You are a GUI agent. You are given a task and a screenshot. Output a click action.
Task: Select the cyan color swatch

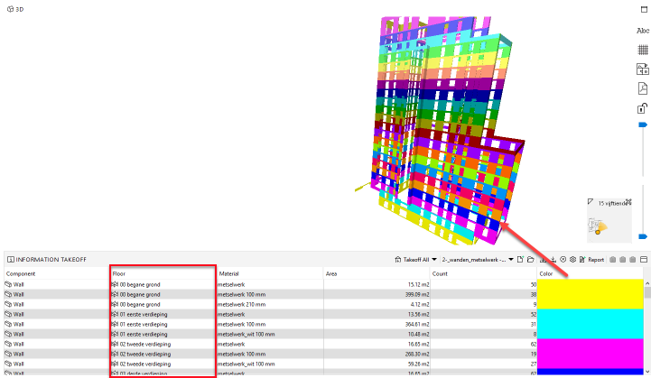590,324
